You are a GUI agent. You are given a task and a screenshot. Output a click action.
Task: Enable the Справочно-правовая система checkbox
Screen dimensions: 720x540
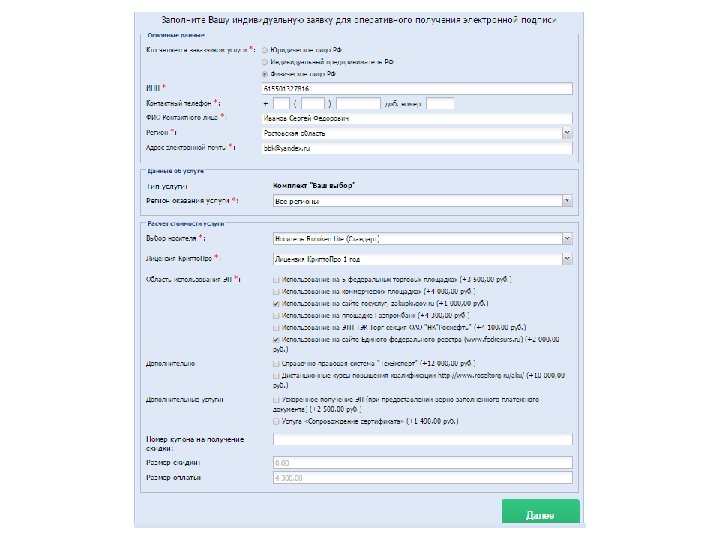tap(275, 364)
